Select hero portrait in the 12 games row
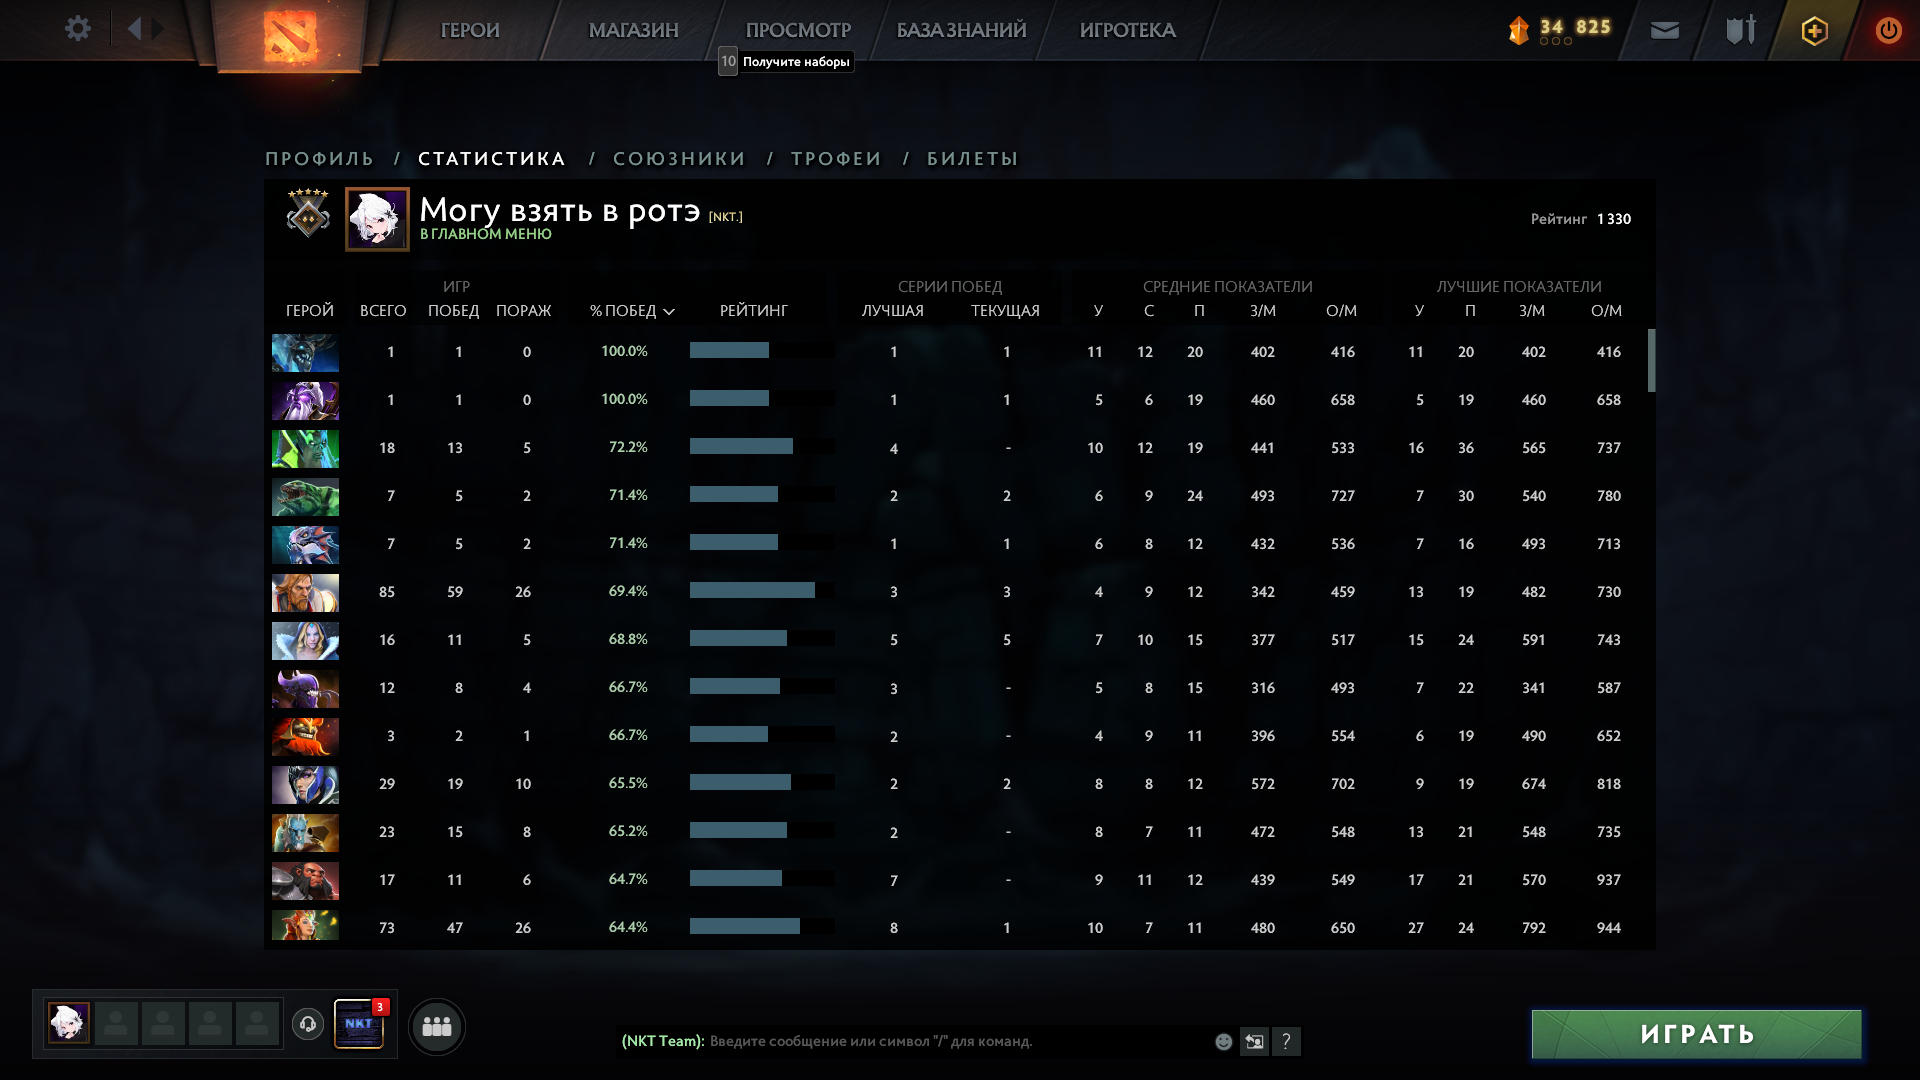 click(305, 688)
